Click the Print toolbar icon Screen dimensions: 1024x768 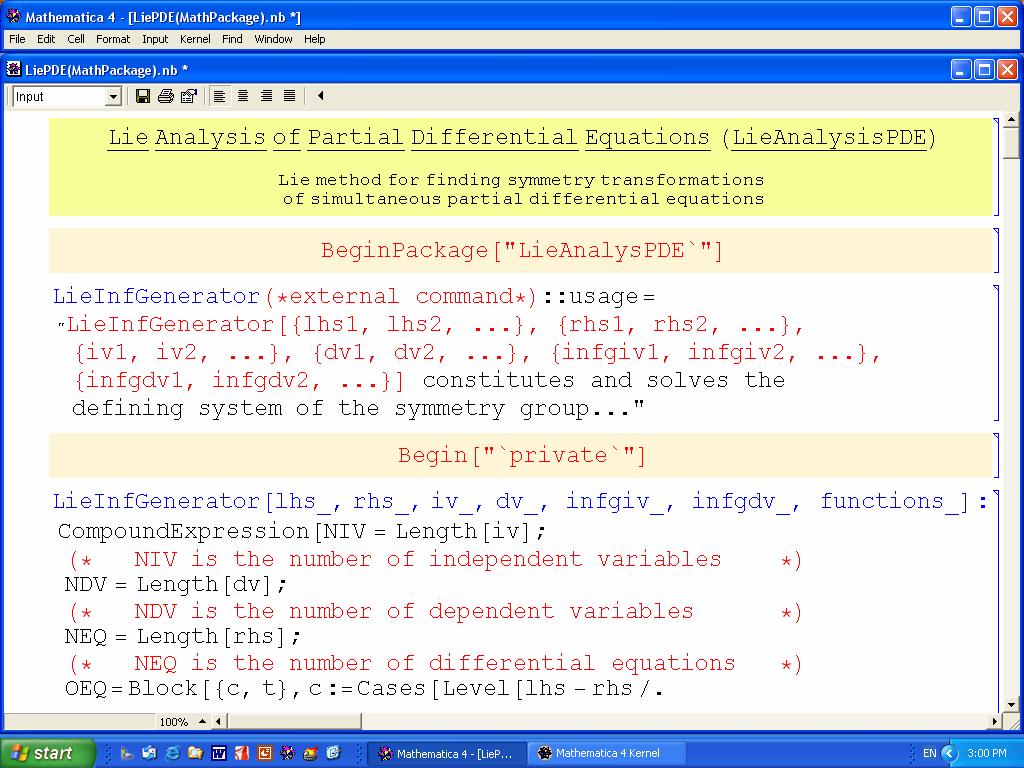point(166,97)
